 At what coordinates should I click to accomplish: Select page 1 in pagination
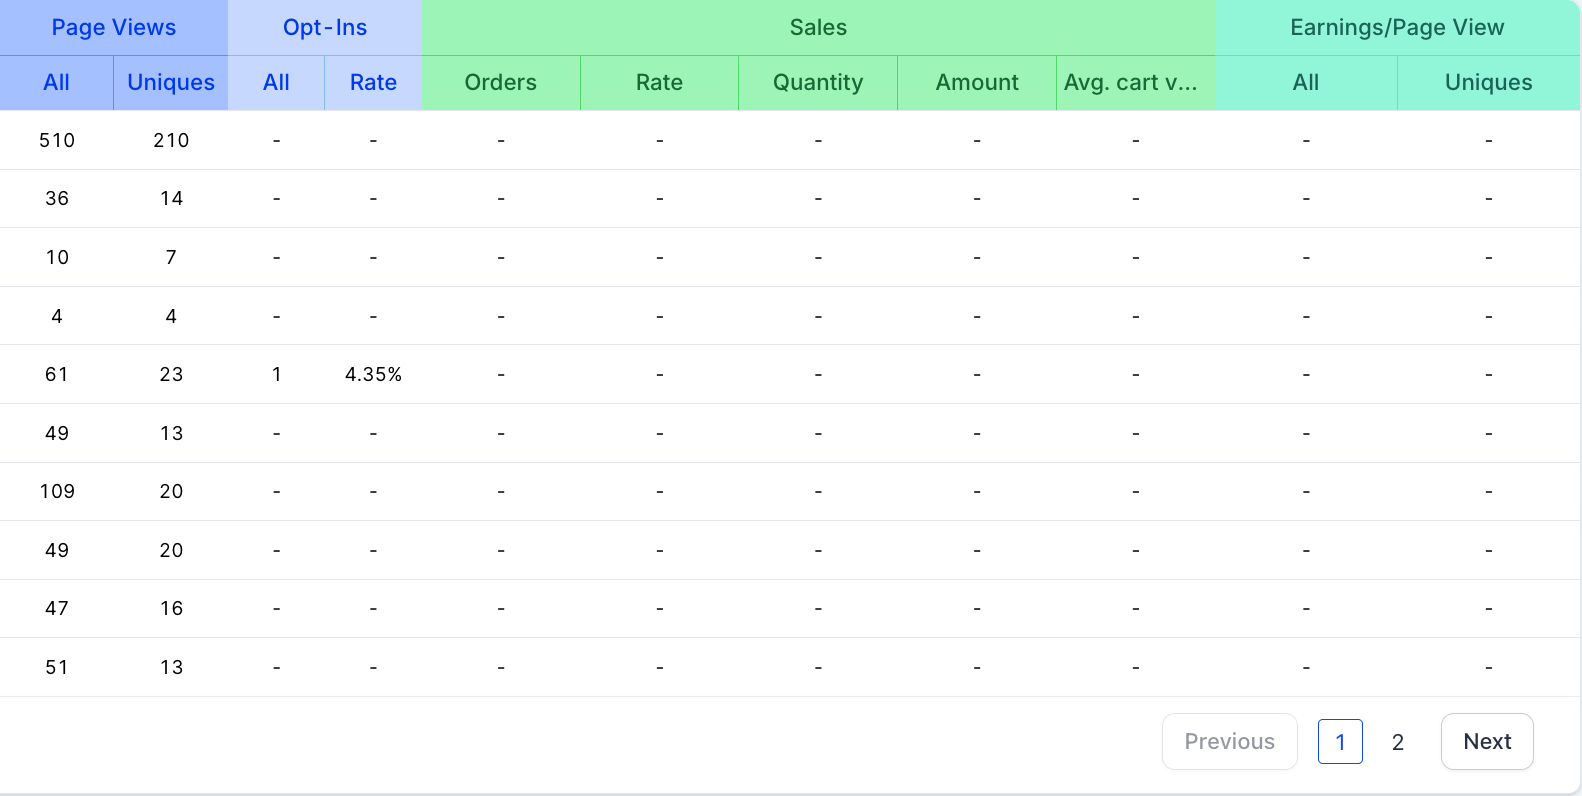[x=1340, y=742]
